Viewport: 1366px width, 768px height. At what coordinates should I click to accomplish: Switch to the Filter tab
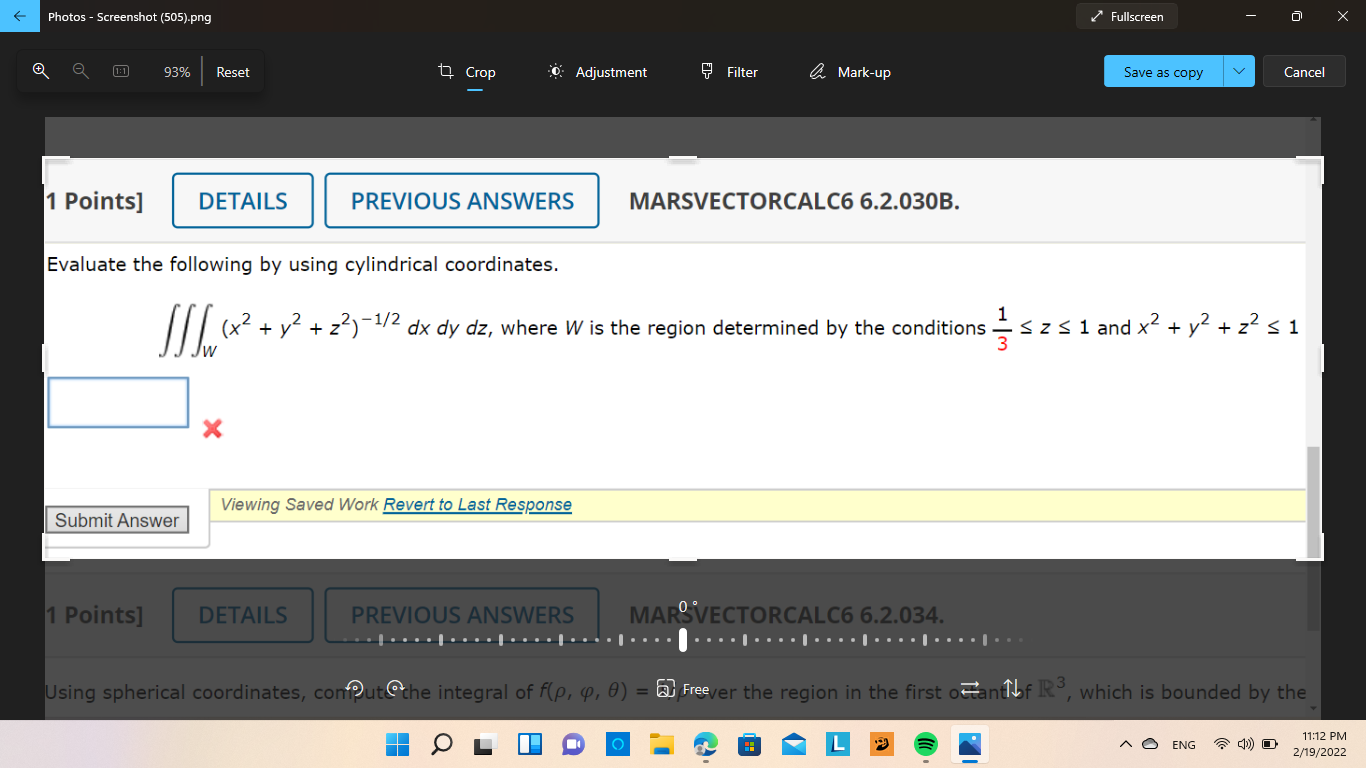728,71
